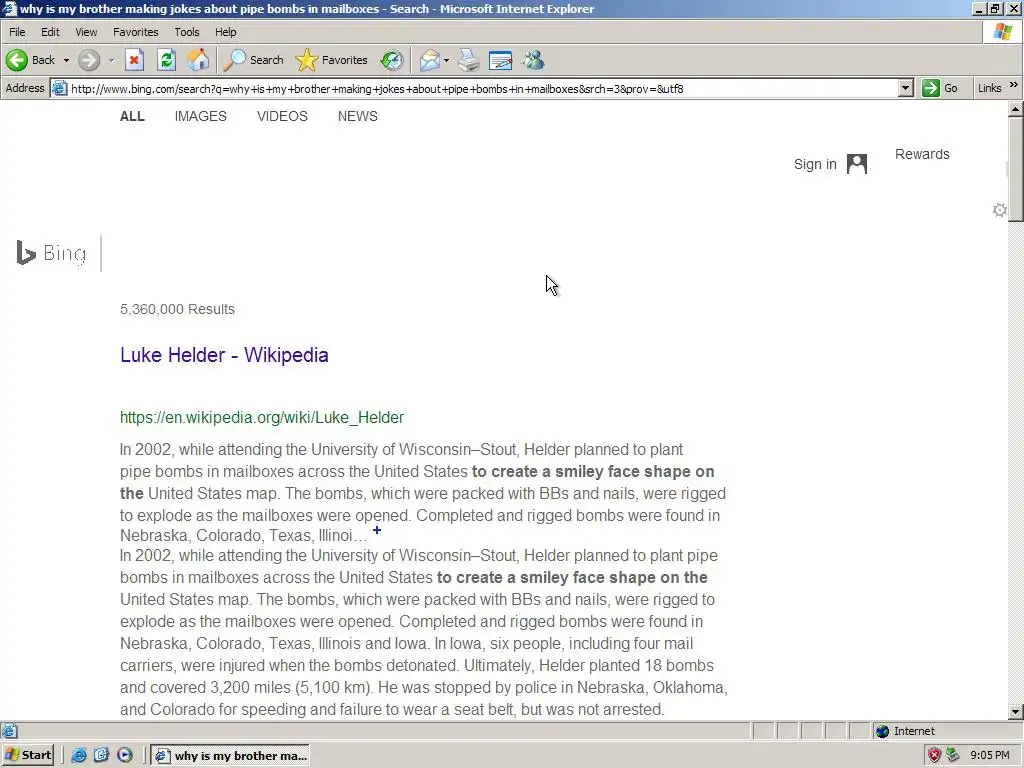Click the Show Desktop Quick Launch icon
Image resolution: width=1024 pixels, height=768 pixels.
[101, 756]
